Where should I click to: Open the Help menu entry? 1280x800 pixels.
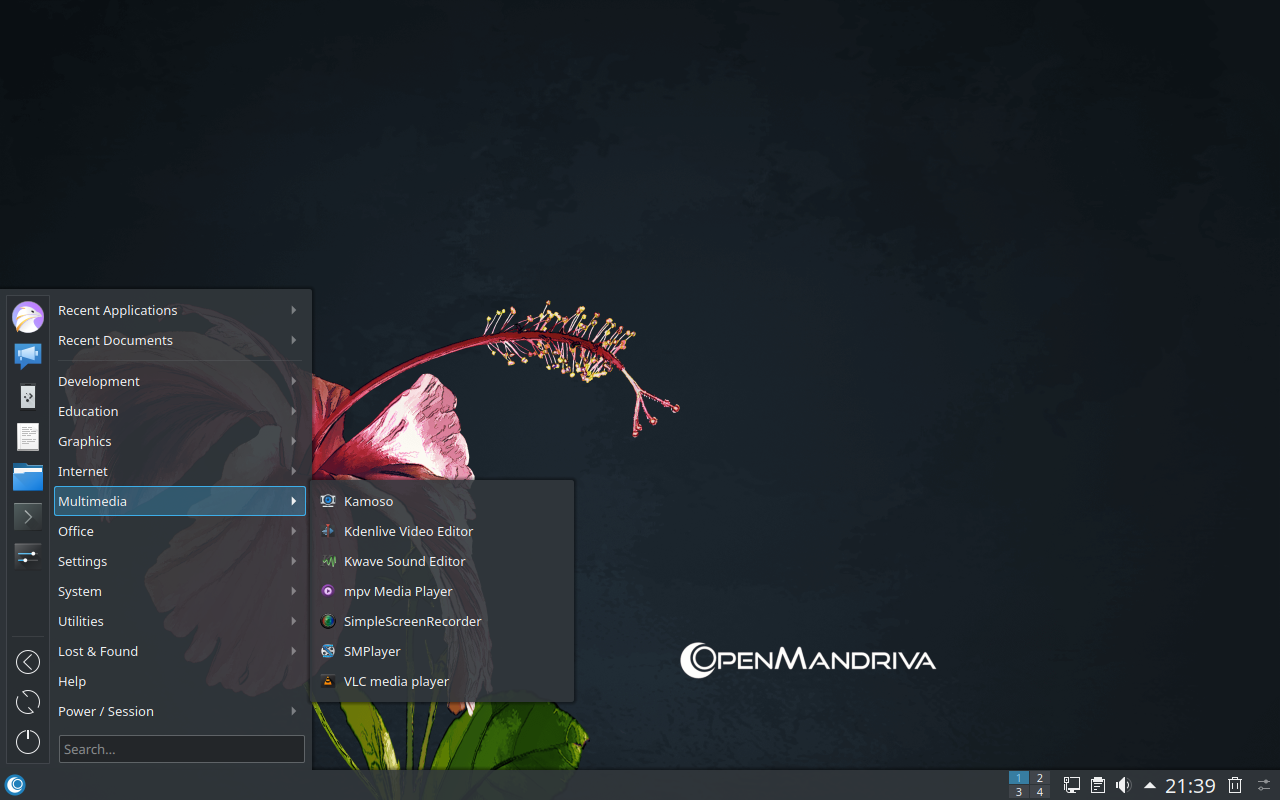(72, 681)
